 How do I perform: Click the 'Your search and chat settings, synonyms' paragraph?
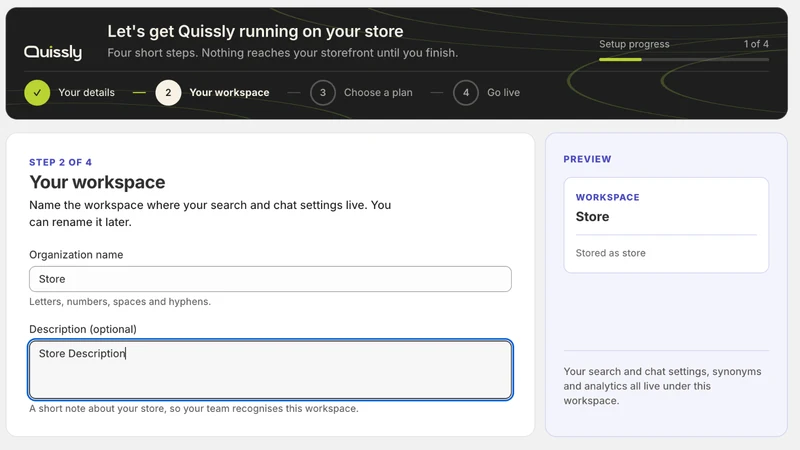point(662,386)
